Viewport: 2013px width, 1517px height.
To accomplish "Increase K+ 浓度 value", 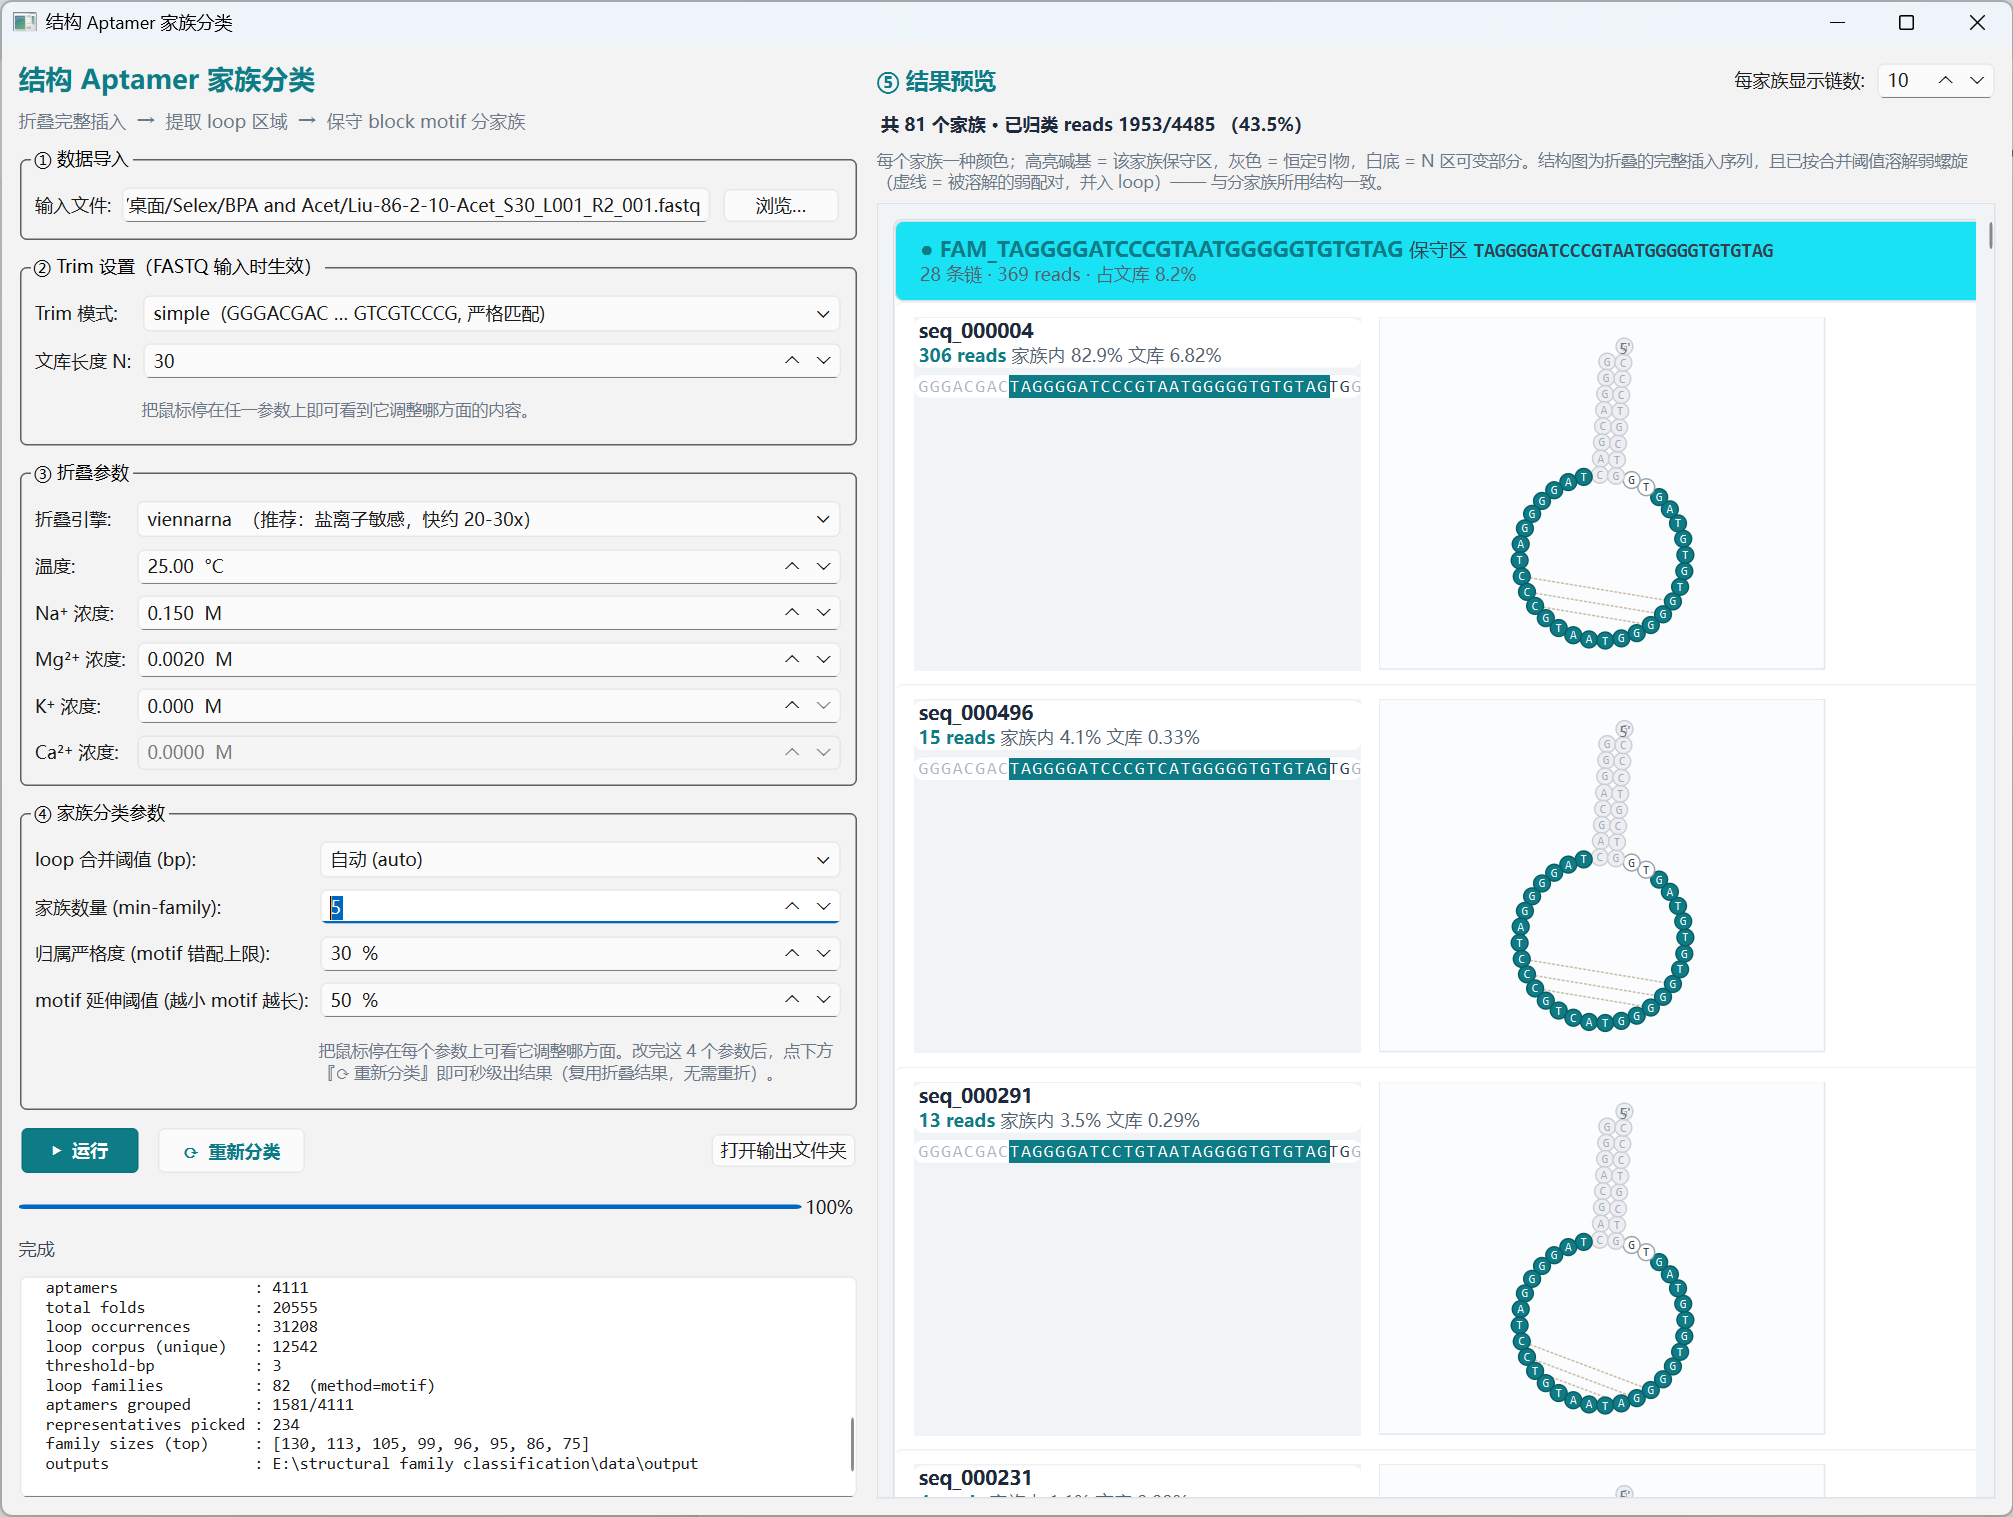I will click(x=792, y=706).
